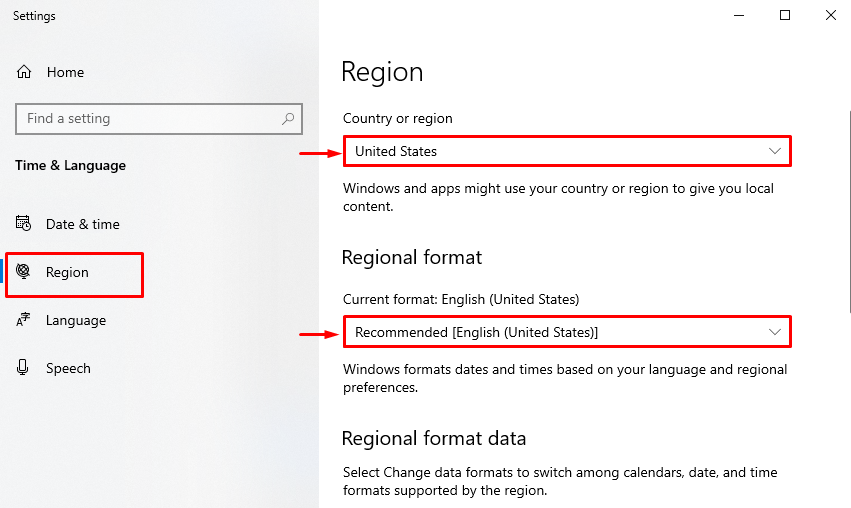This screenshot has width=851, height=508.
Task: Click the Date & time calendar icon
Action: click(x=24, y=224)
